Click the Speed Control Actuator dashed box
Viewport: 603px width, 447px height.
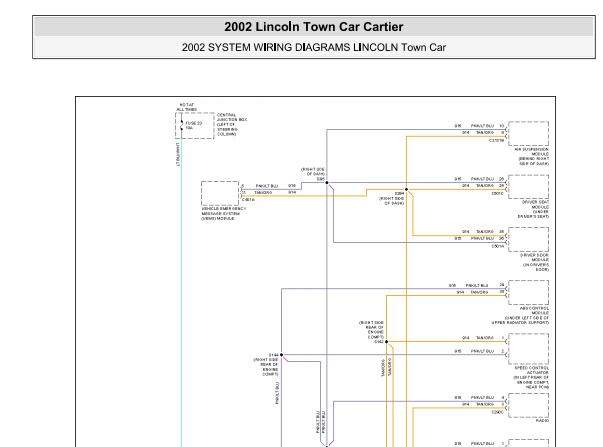528,349
